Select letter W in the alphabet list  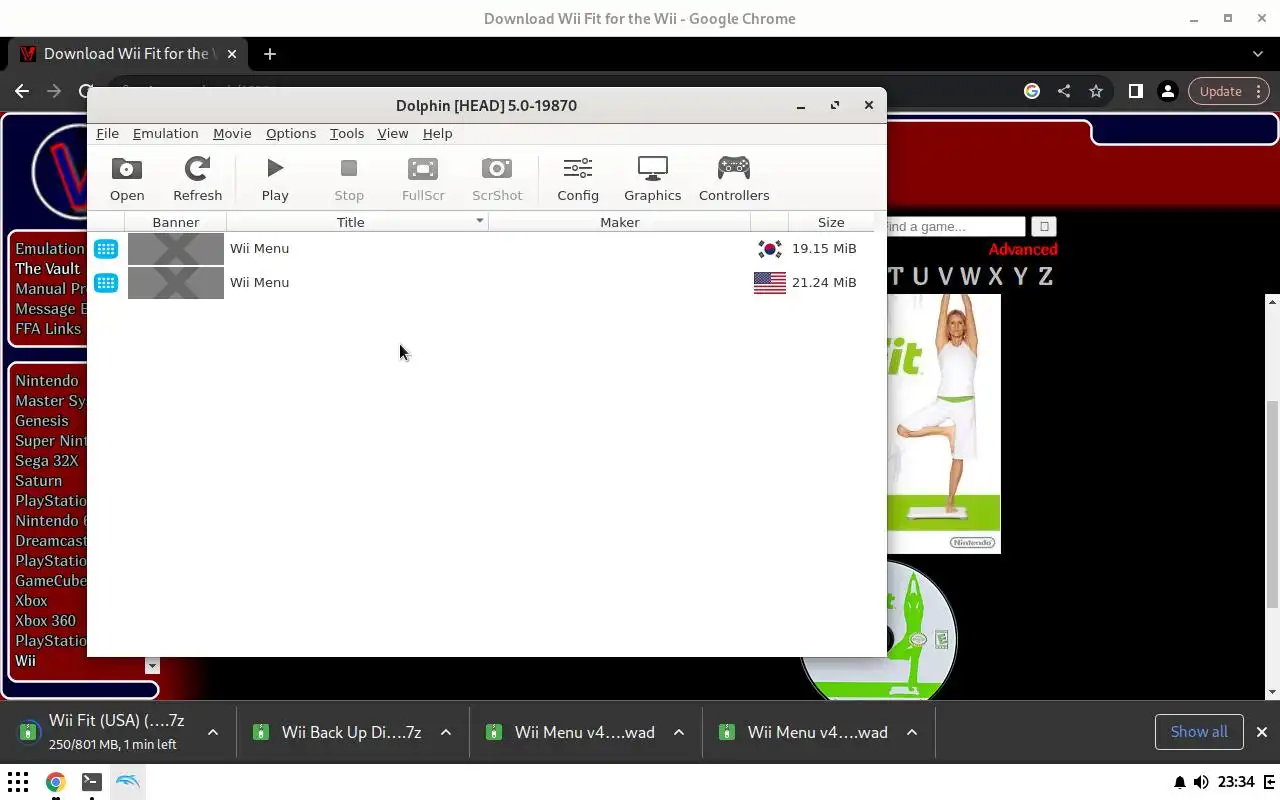[970, 277]
